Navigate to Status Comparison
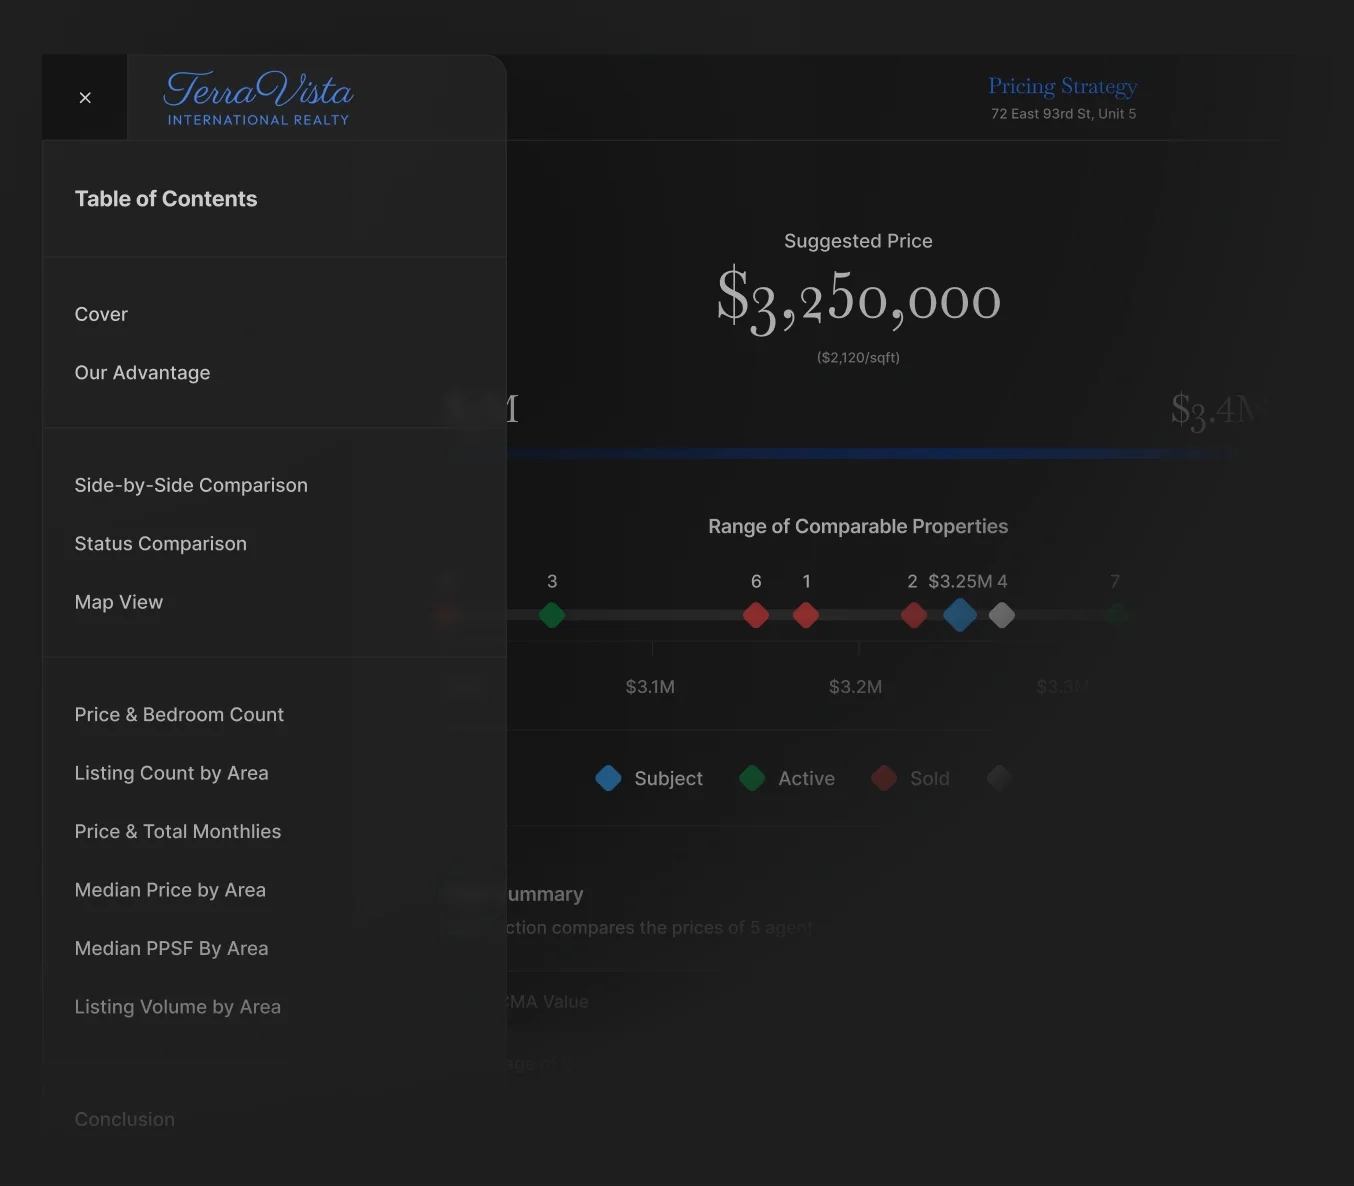 (160, 544)
